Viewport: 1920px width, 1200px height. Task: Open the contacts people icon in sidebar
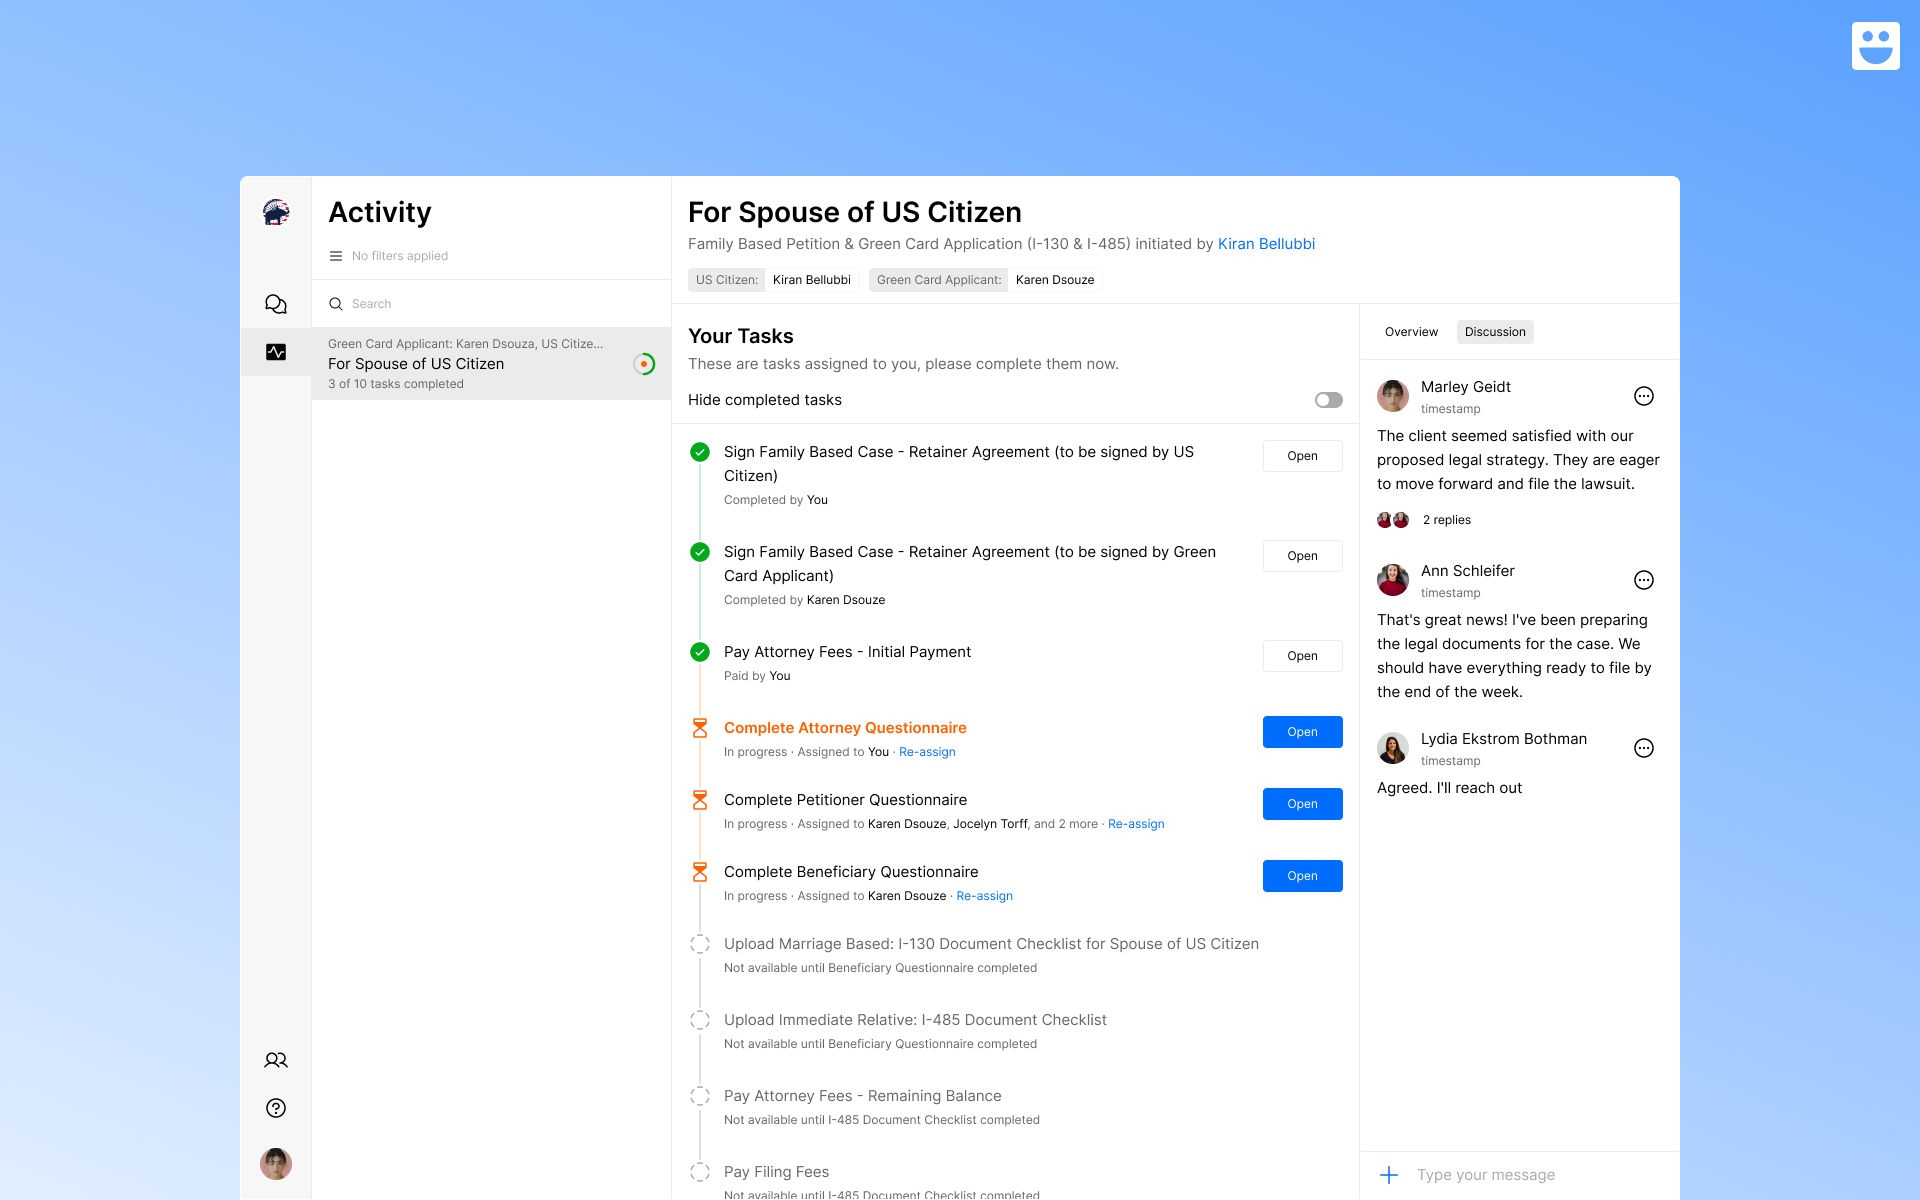tap(276, 1060)
